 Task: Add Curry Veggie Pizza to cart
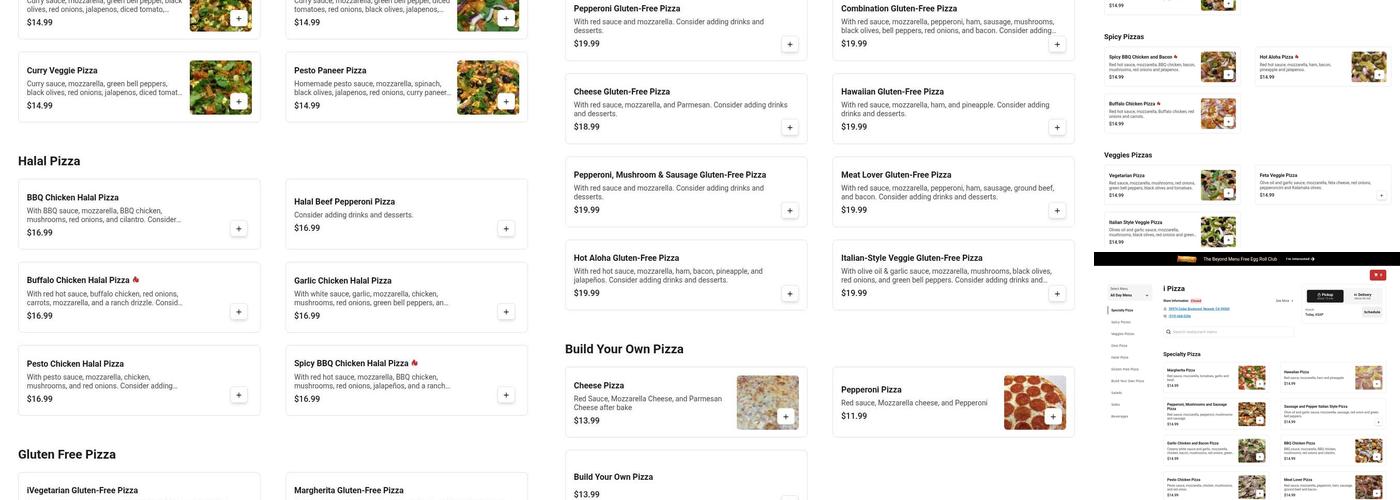238,101
